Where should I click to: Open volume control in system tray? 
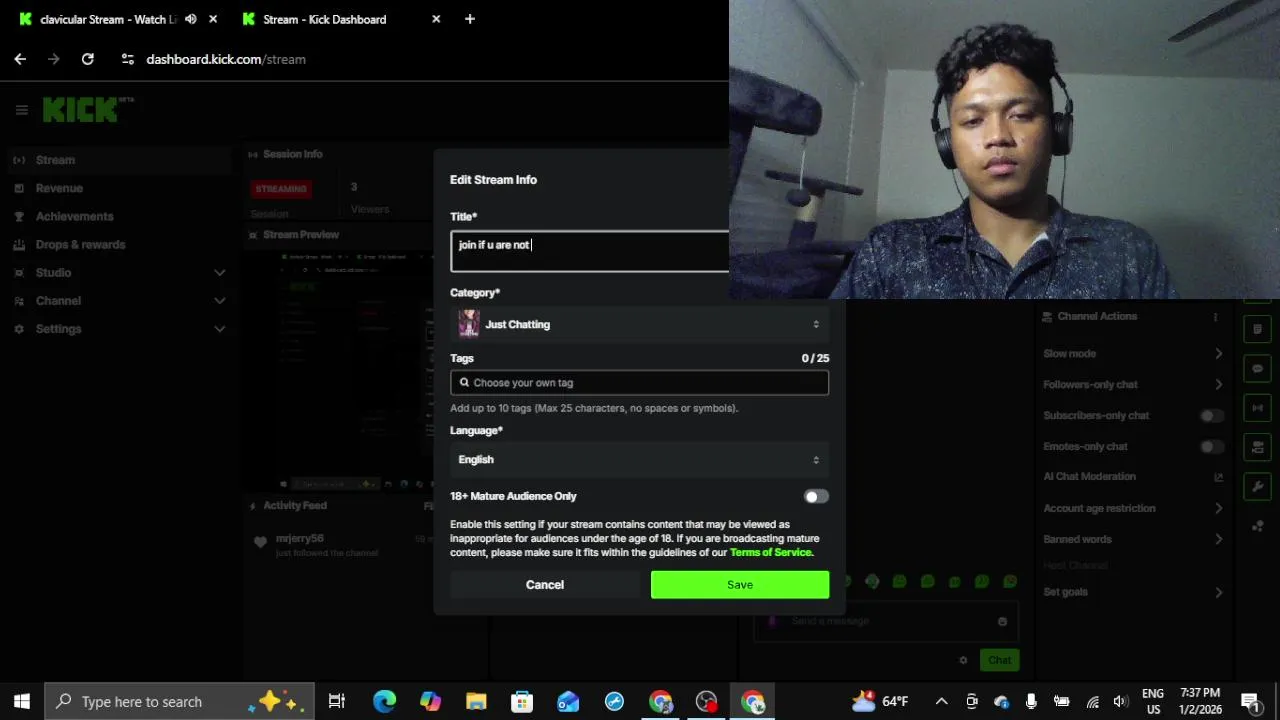coord(1121,701)
